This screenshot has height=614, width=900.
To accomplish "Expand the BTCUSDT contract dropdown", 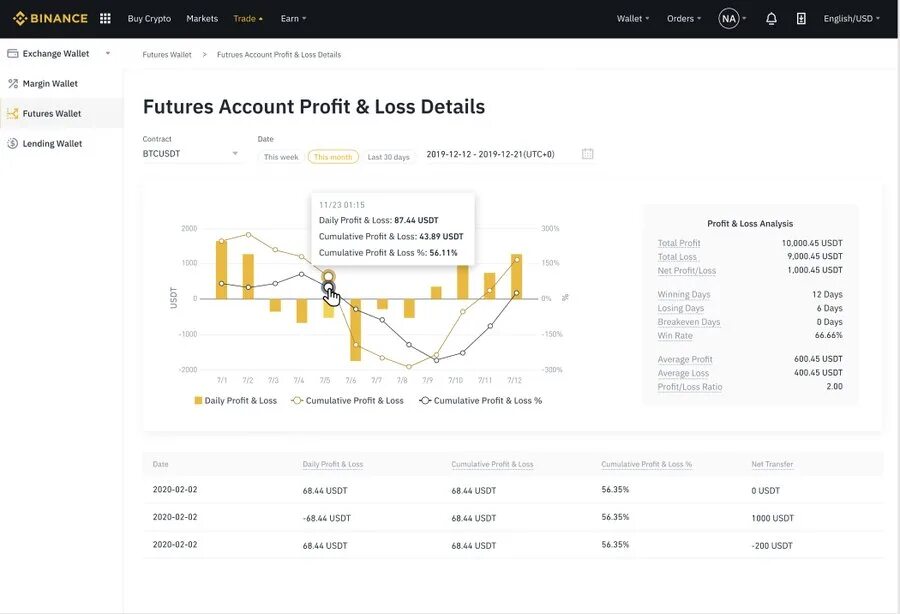I will [235, 154].
